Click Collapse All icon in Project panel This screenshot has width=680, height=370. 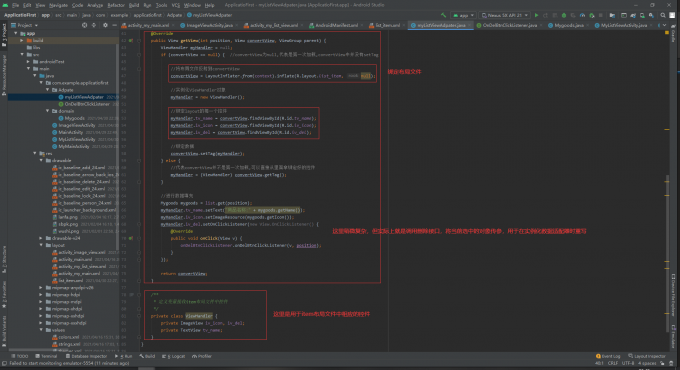pos(94,25)
